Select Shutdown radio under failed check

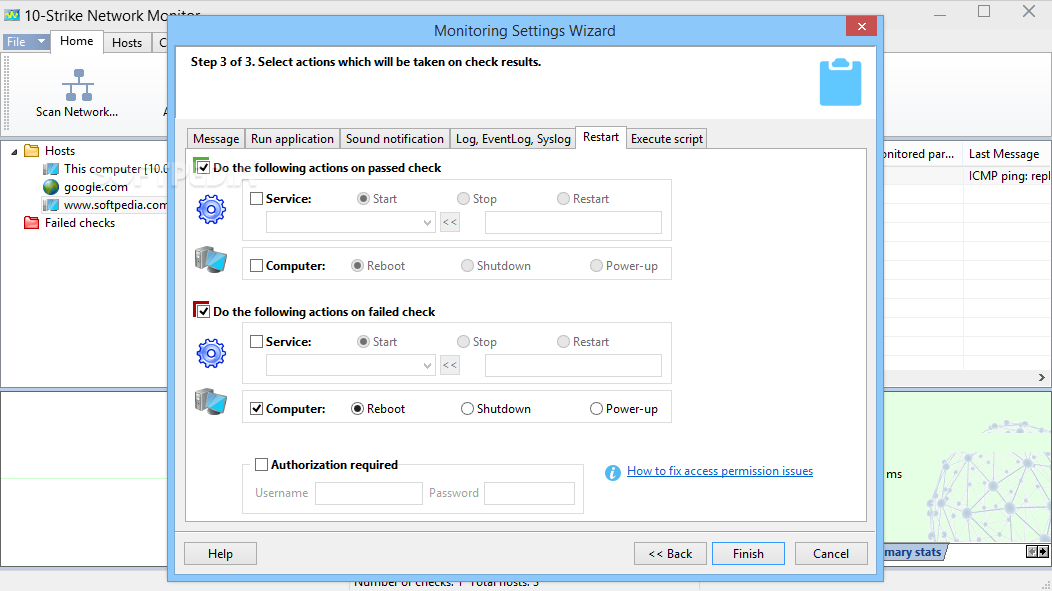pyautogui.click(x=467, y=409)
